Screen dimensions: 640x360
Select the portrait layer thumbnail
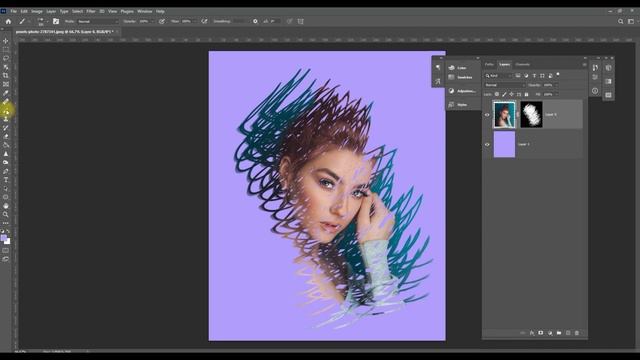coord(504,115)
